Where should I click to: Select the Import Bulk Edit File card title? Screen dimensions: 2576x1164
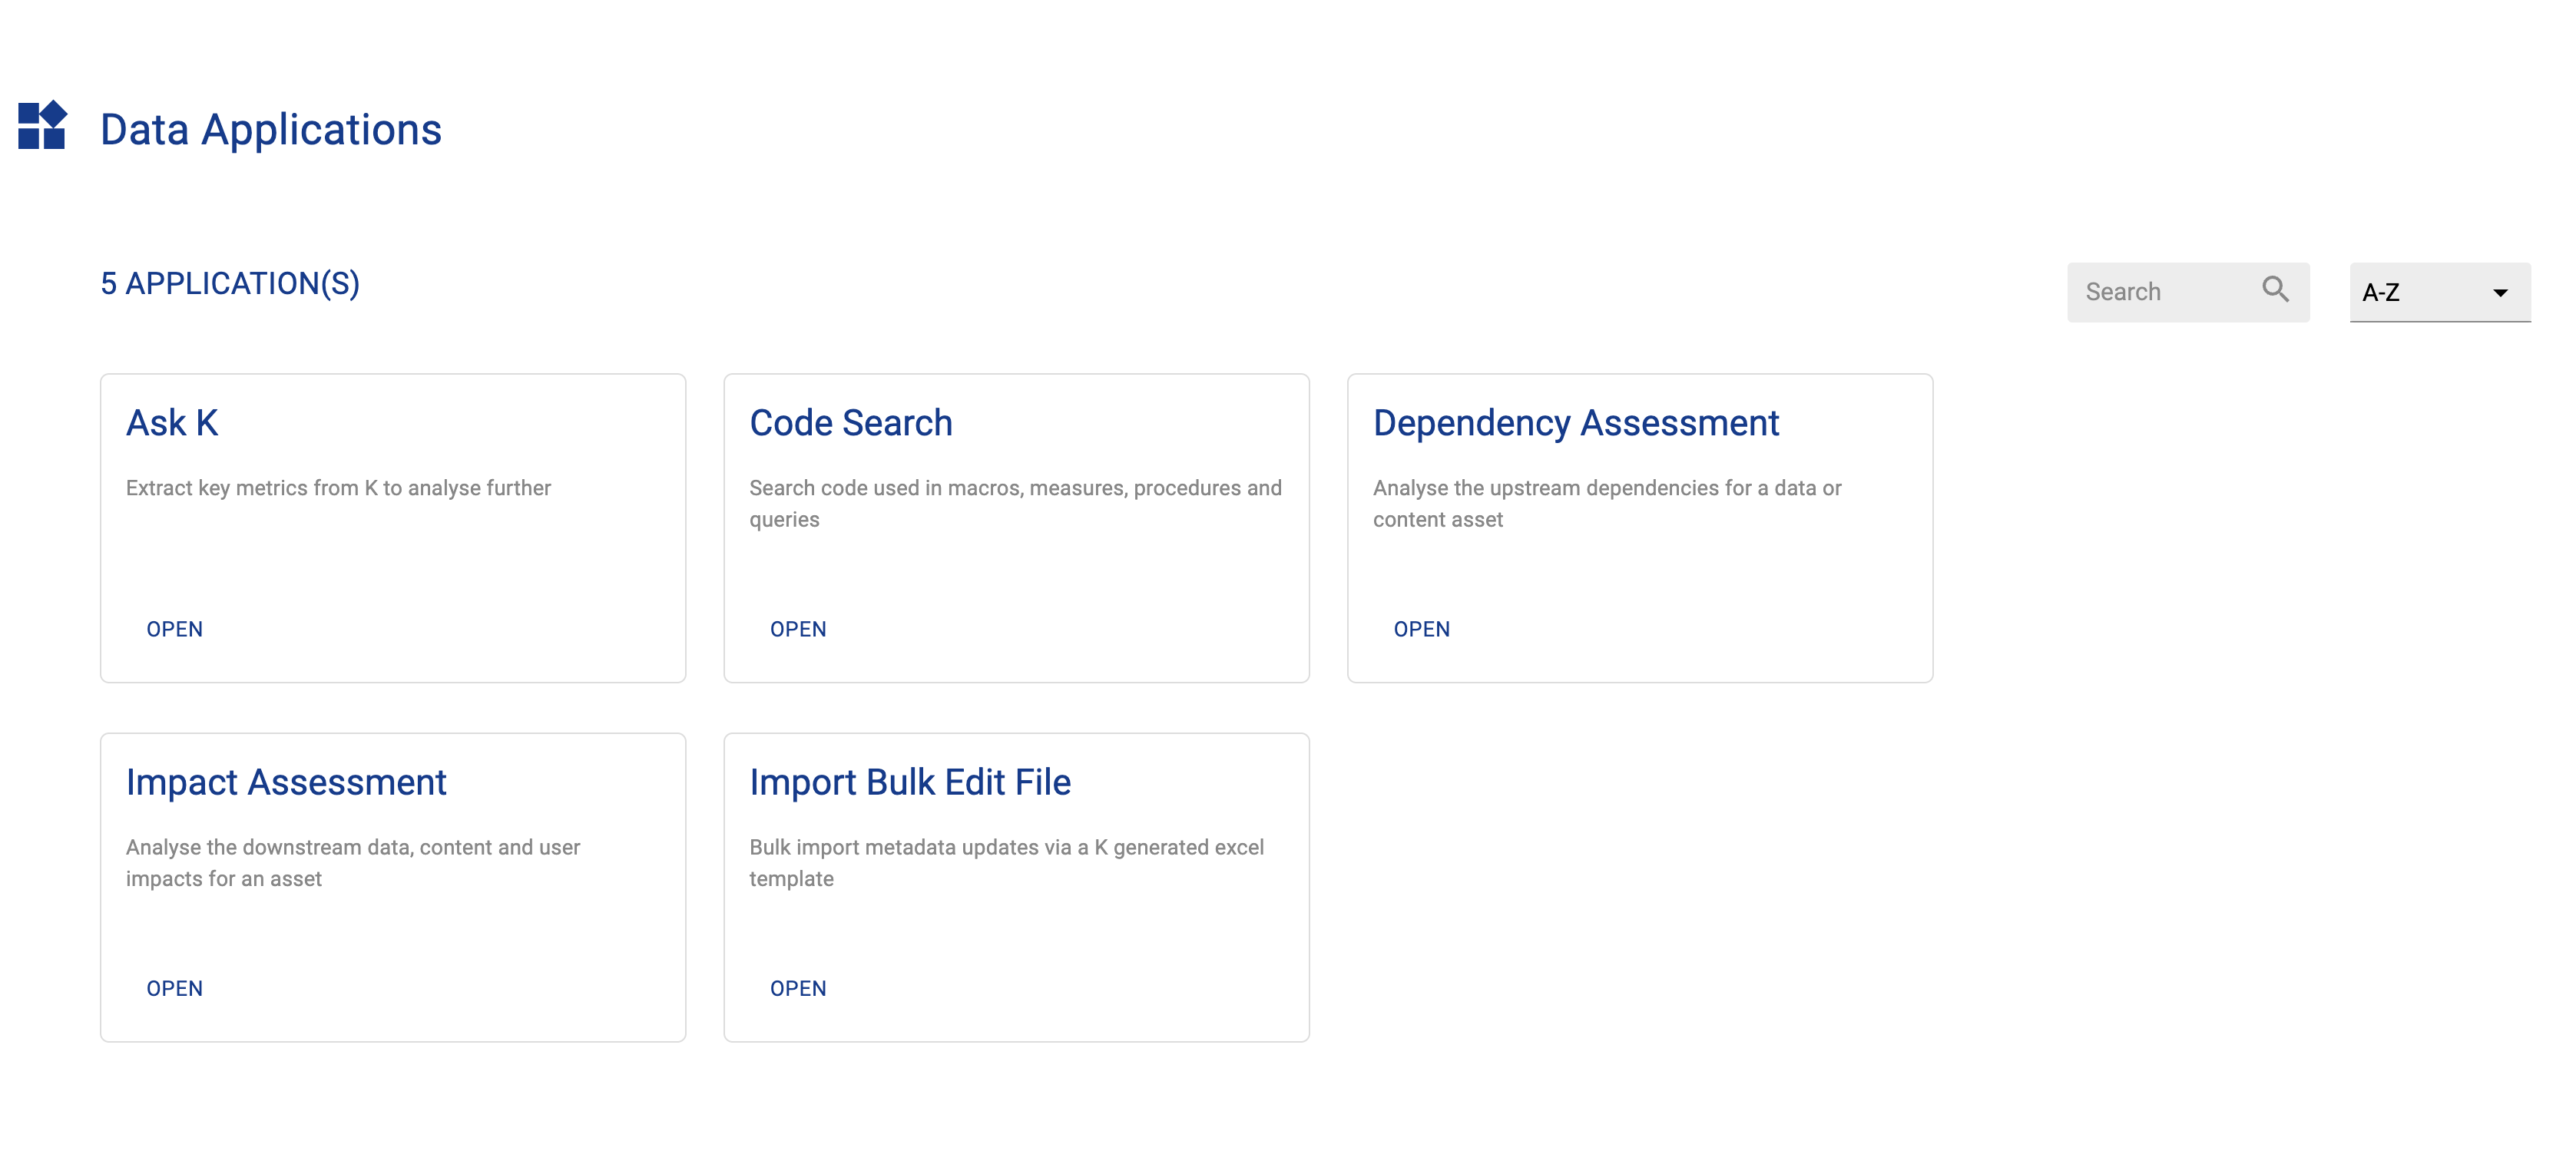coord(910,782)
